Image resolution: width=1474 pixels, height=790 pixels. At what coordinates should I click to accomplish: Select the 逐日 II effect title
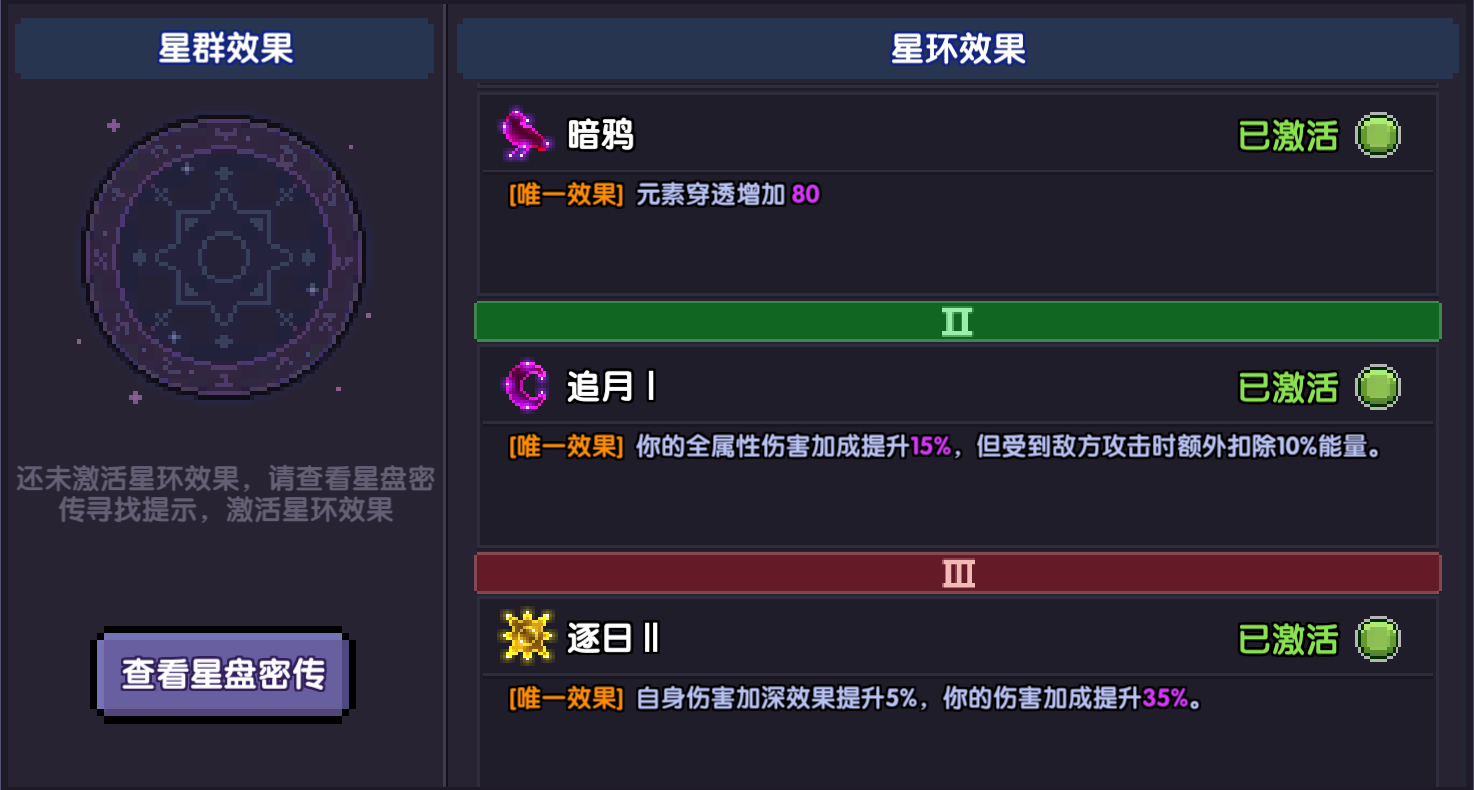[x=613, y=639]
